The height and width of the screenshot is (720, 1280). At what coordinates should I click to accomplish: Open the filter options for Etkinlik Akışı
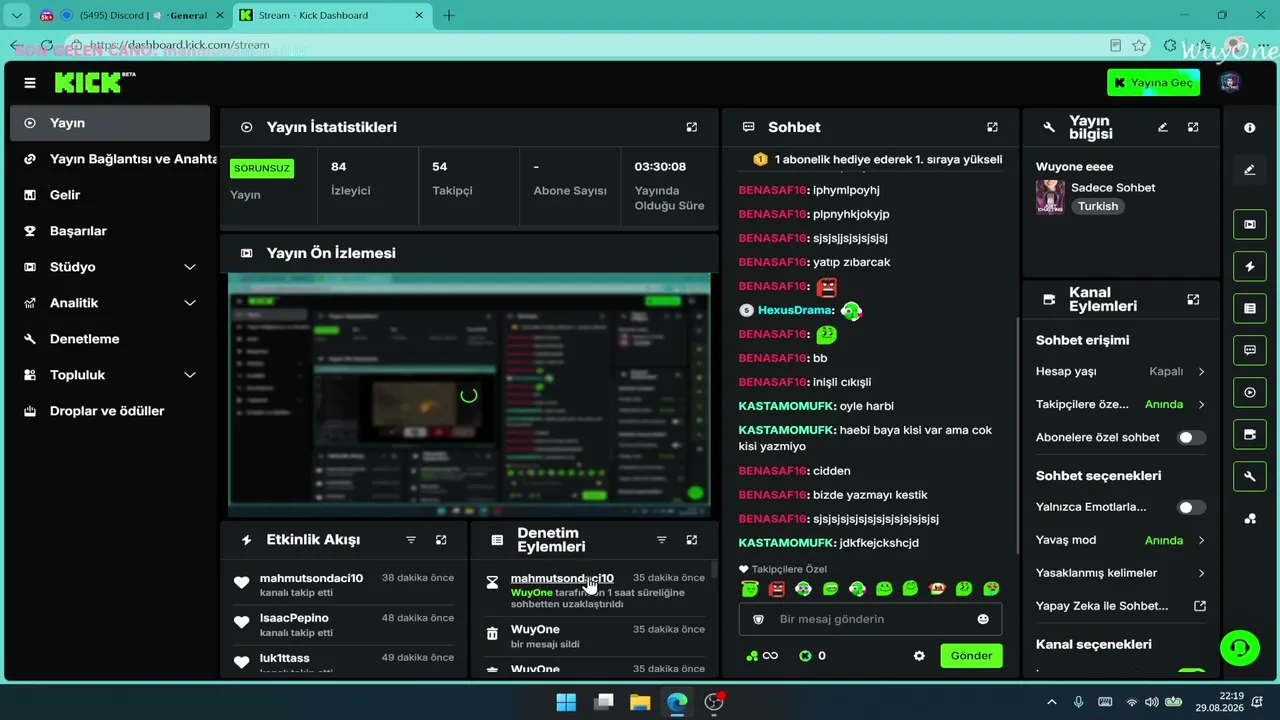coord(411,540)
